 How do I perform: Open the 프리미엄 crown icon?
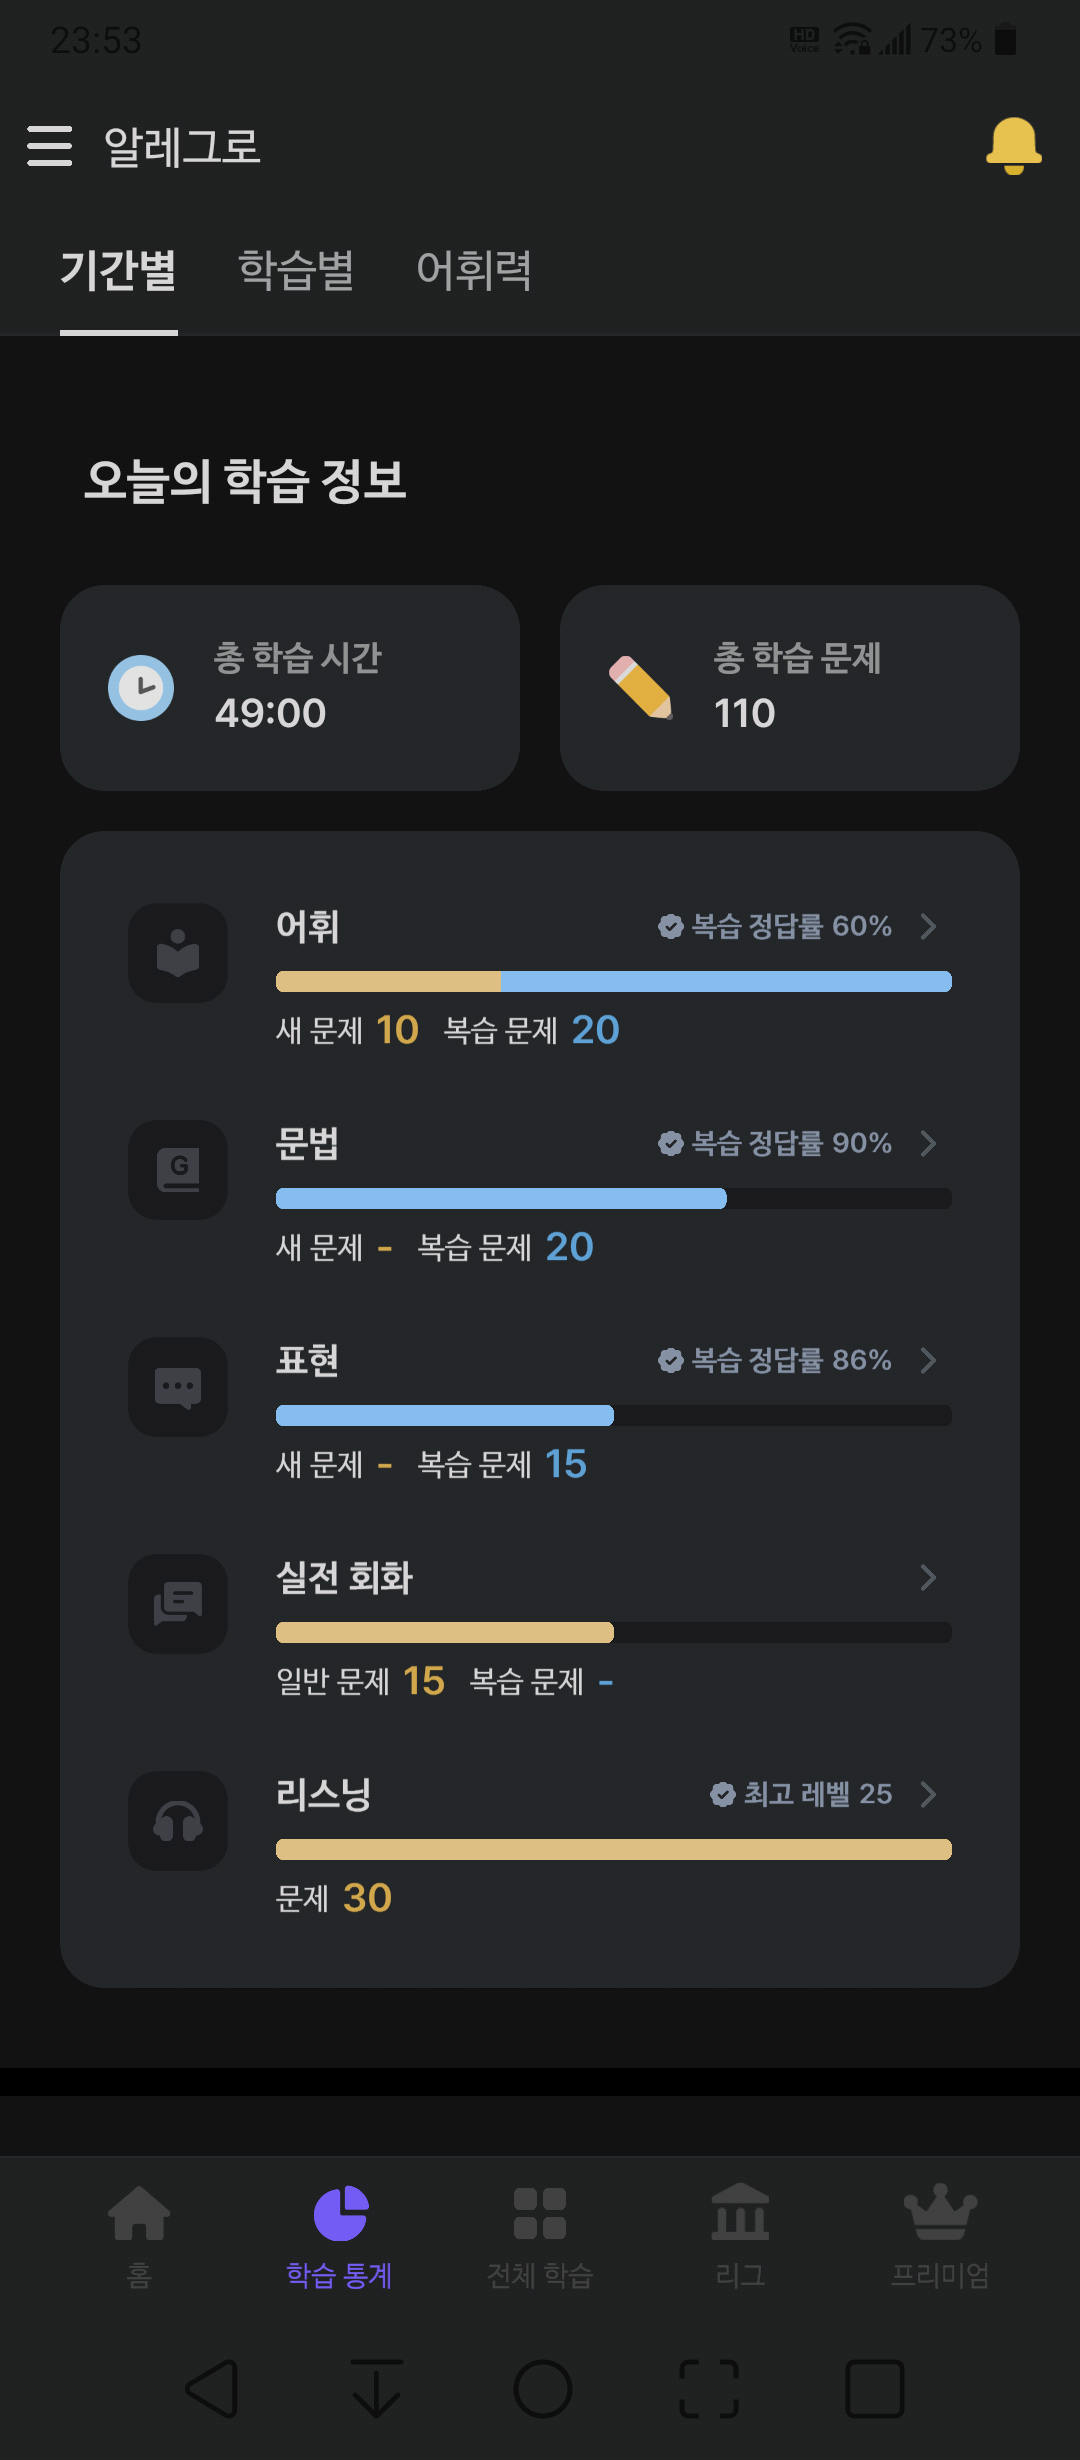coord(940,2212)
